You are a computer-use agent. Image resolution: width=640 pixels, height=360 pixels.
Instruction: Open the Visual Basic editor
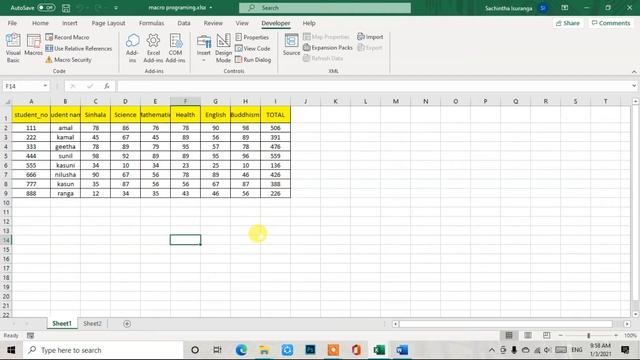pos(13,48)
